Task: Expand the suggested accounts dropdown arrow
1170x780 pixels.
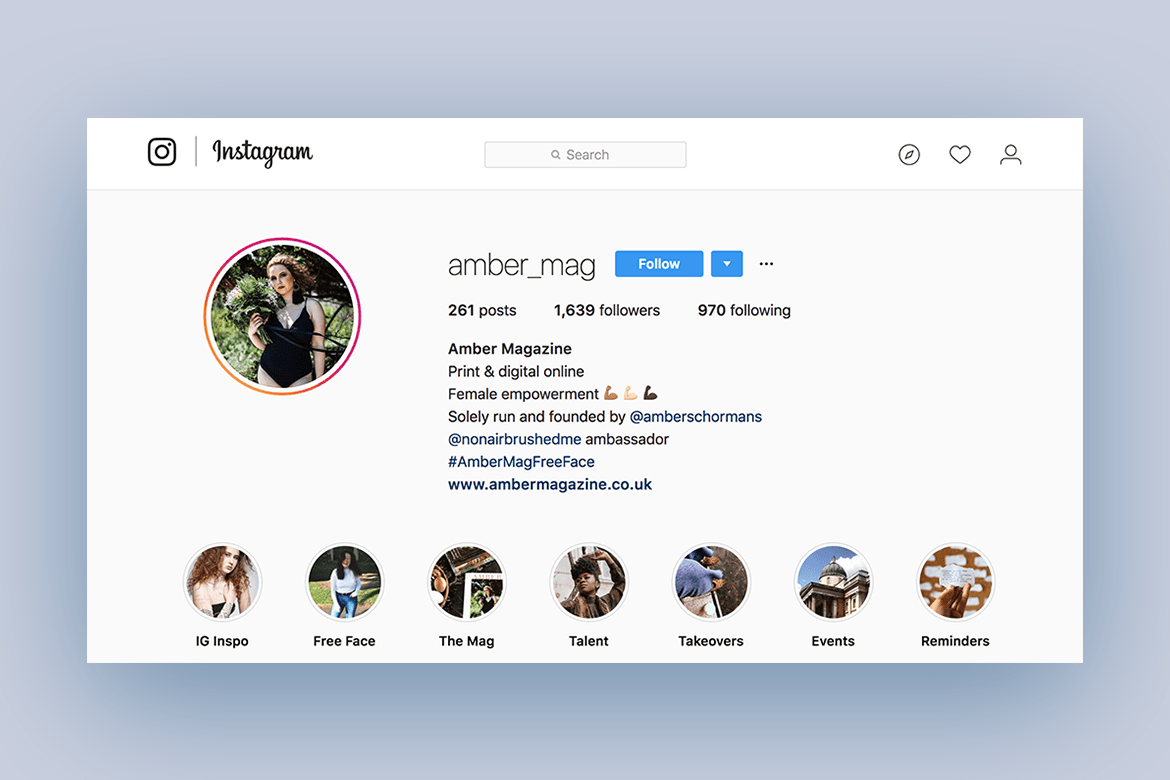Action: click(727, 263)
